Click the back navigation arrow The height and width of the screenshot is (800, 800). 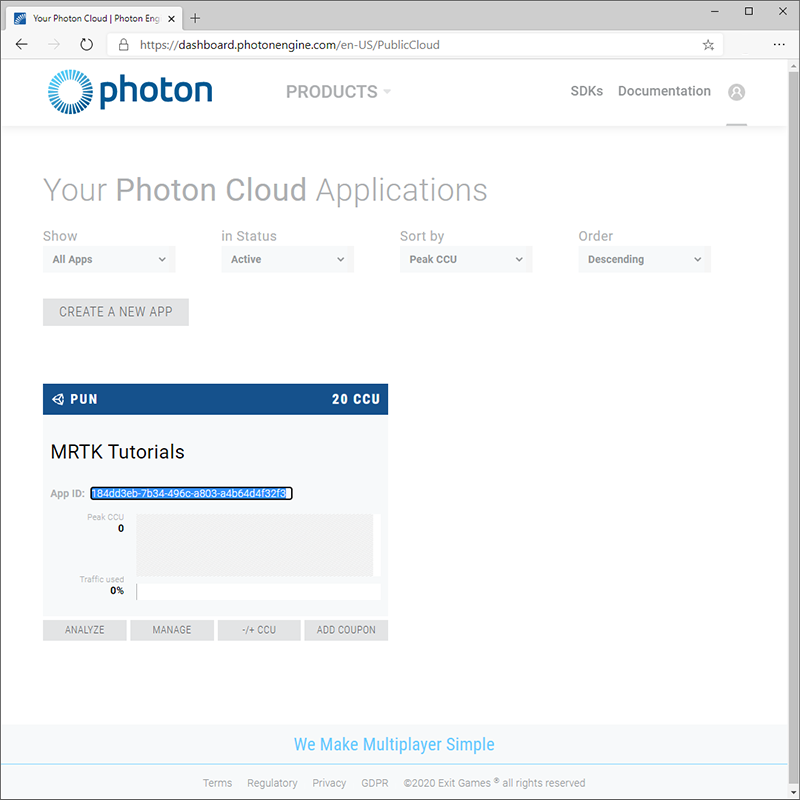click(22, 44)
